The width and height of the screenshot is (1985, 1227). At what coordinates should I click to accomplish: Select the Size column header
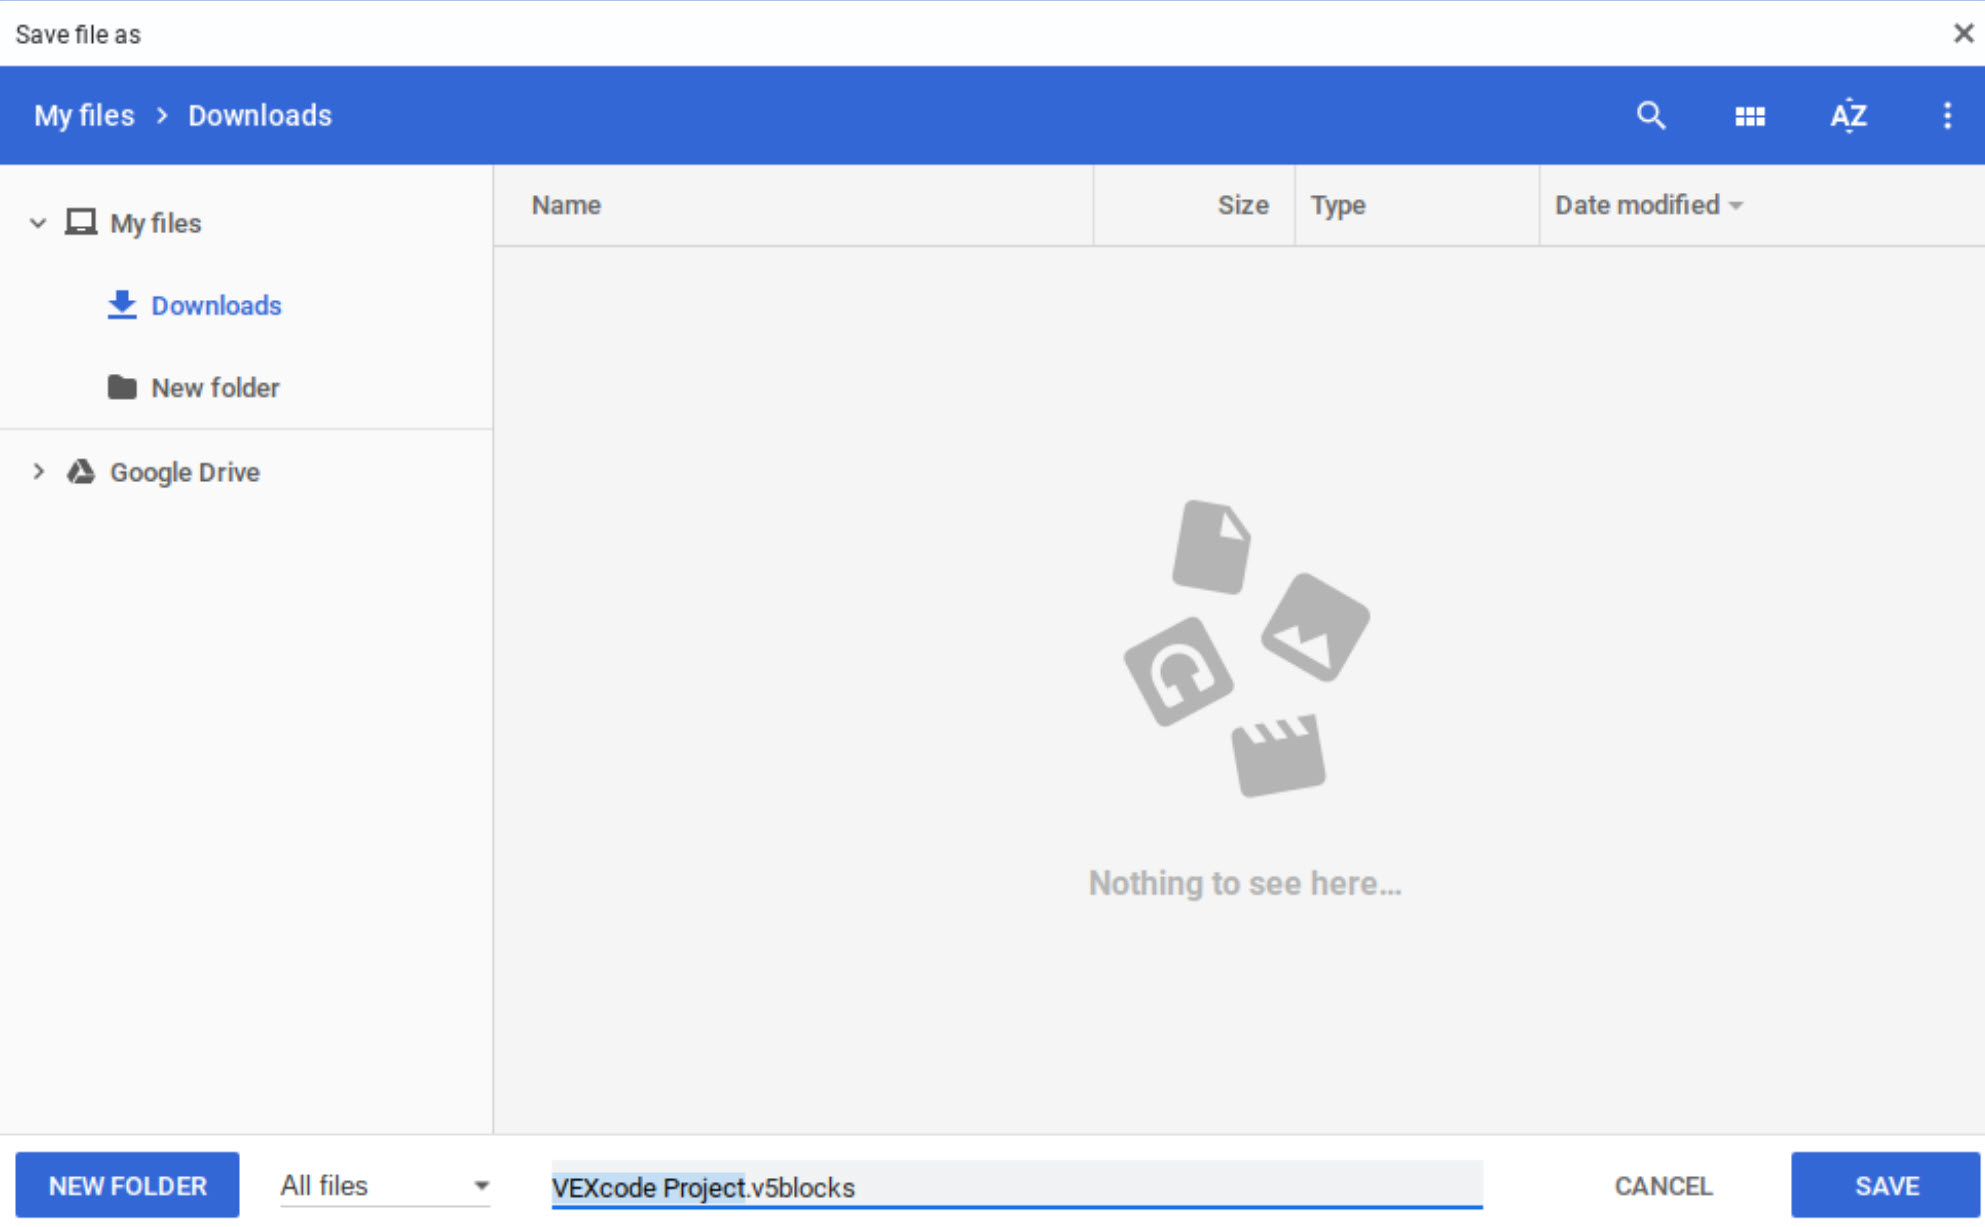coord(1242,205)
